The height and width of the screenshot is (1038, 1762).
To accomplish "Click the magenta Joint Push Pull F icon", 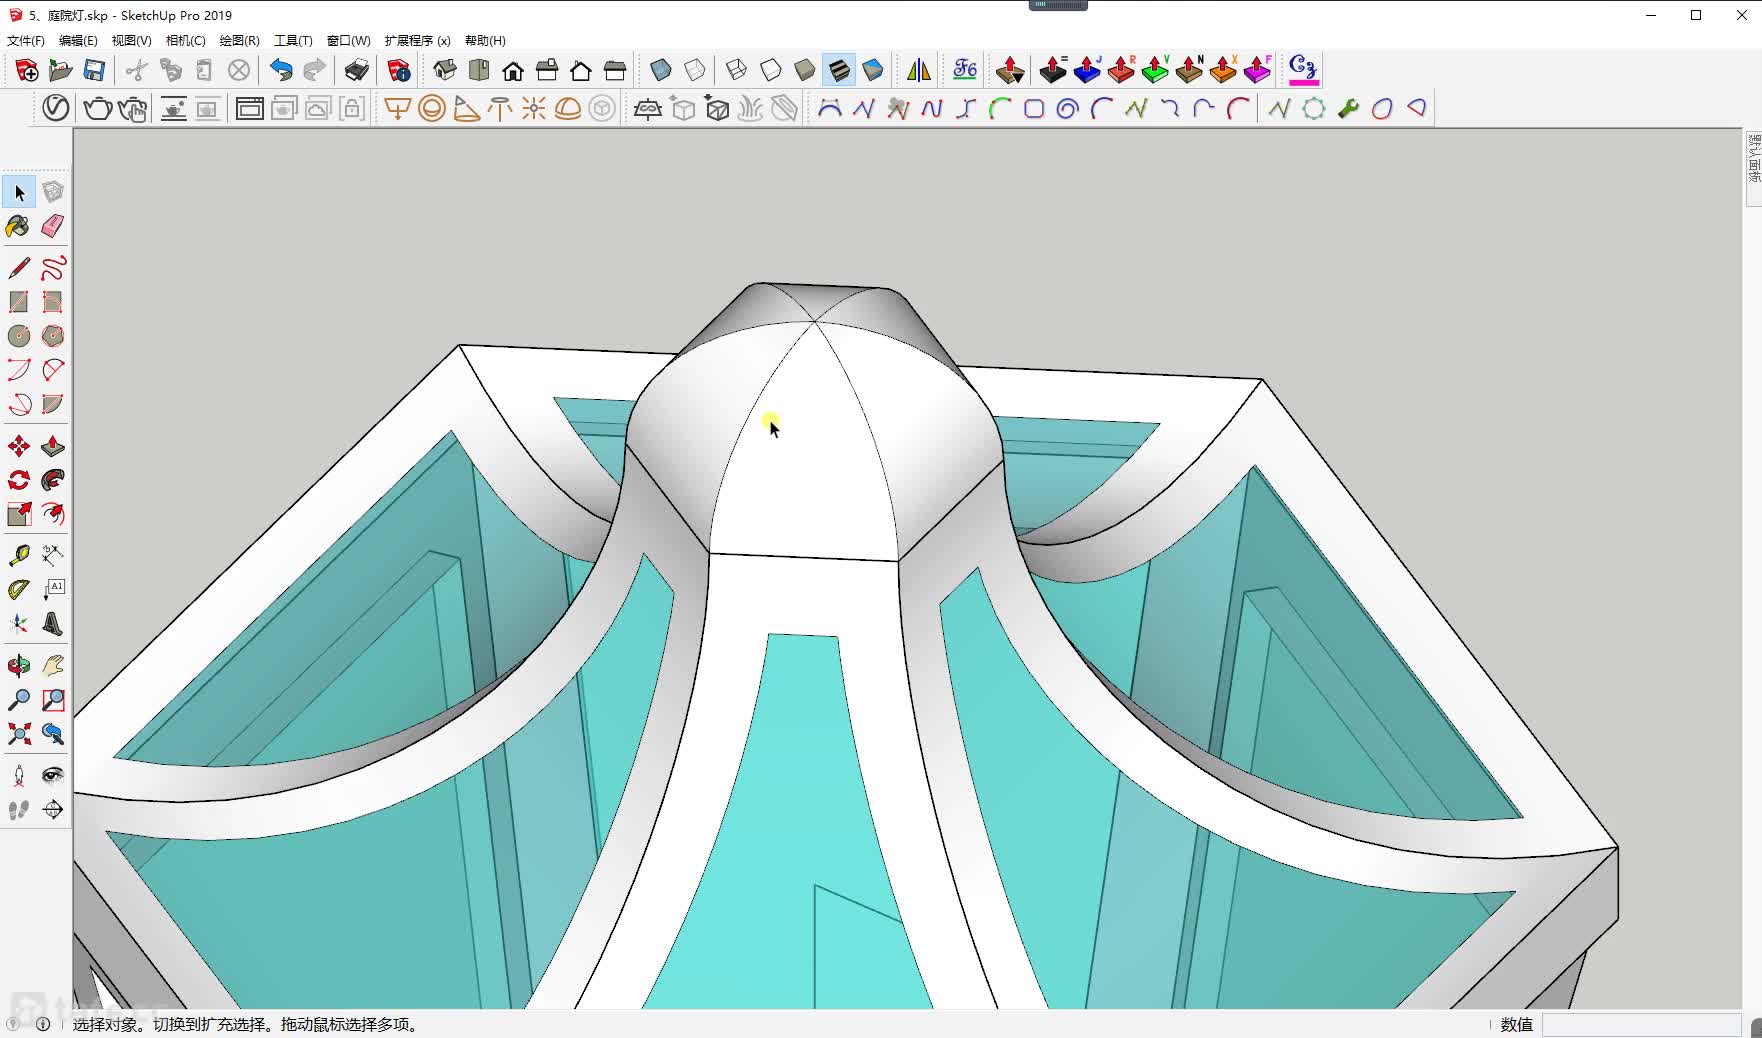I will (1257, 70).
